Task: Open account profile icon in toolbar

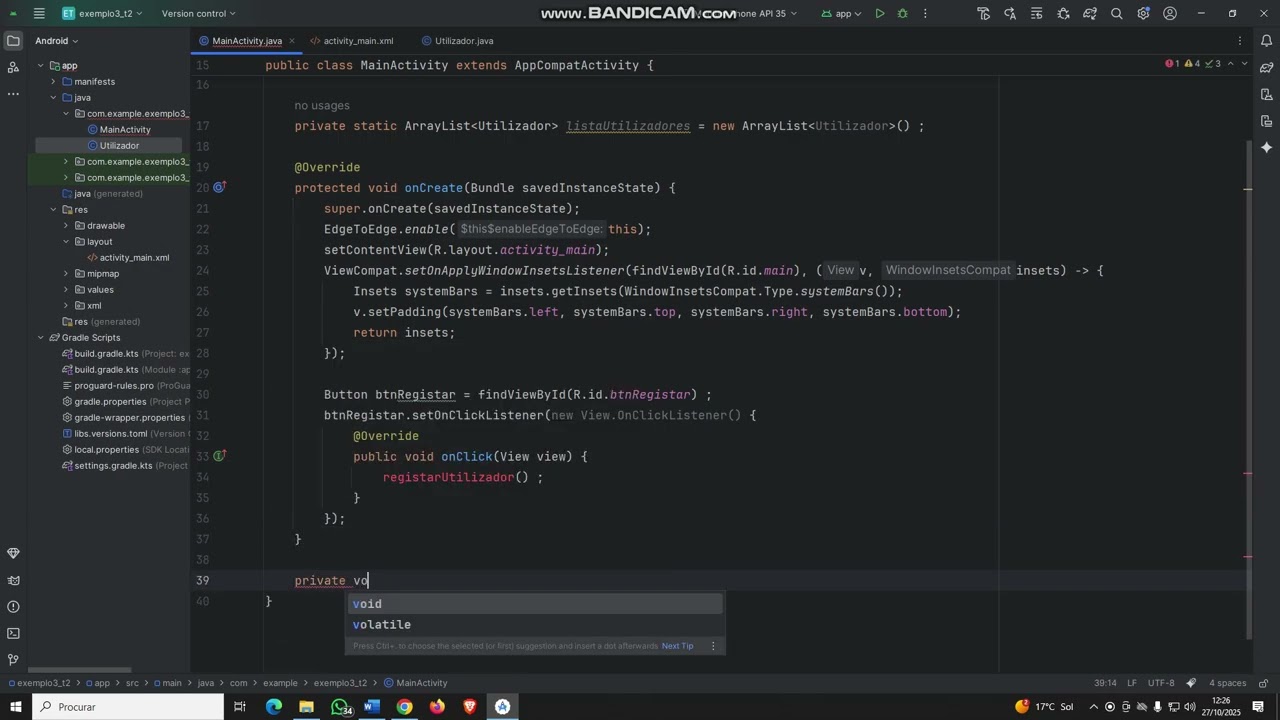Action: pos(1170,14)
